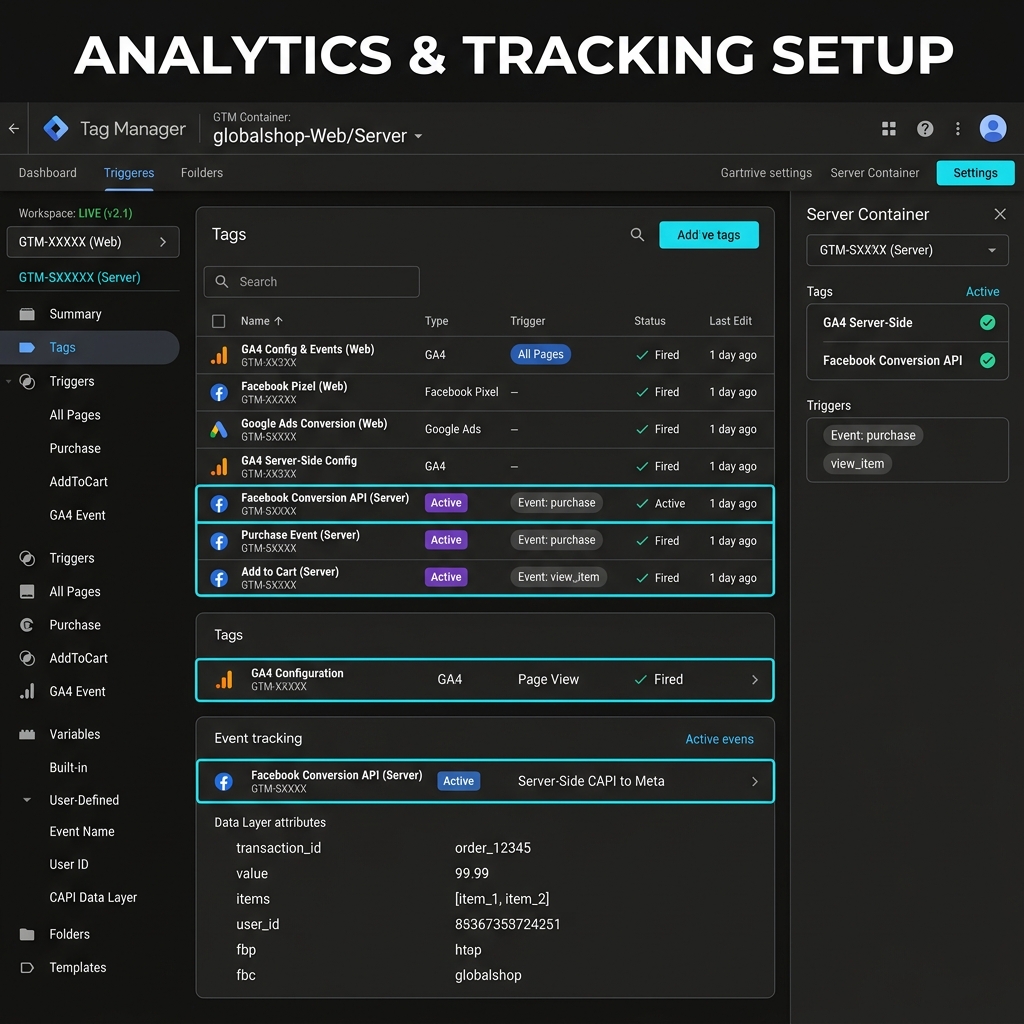
Task: Select CAPI Data Layer in the sidebar
Action: tap(93, 898)
